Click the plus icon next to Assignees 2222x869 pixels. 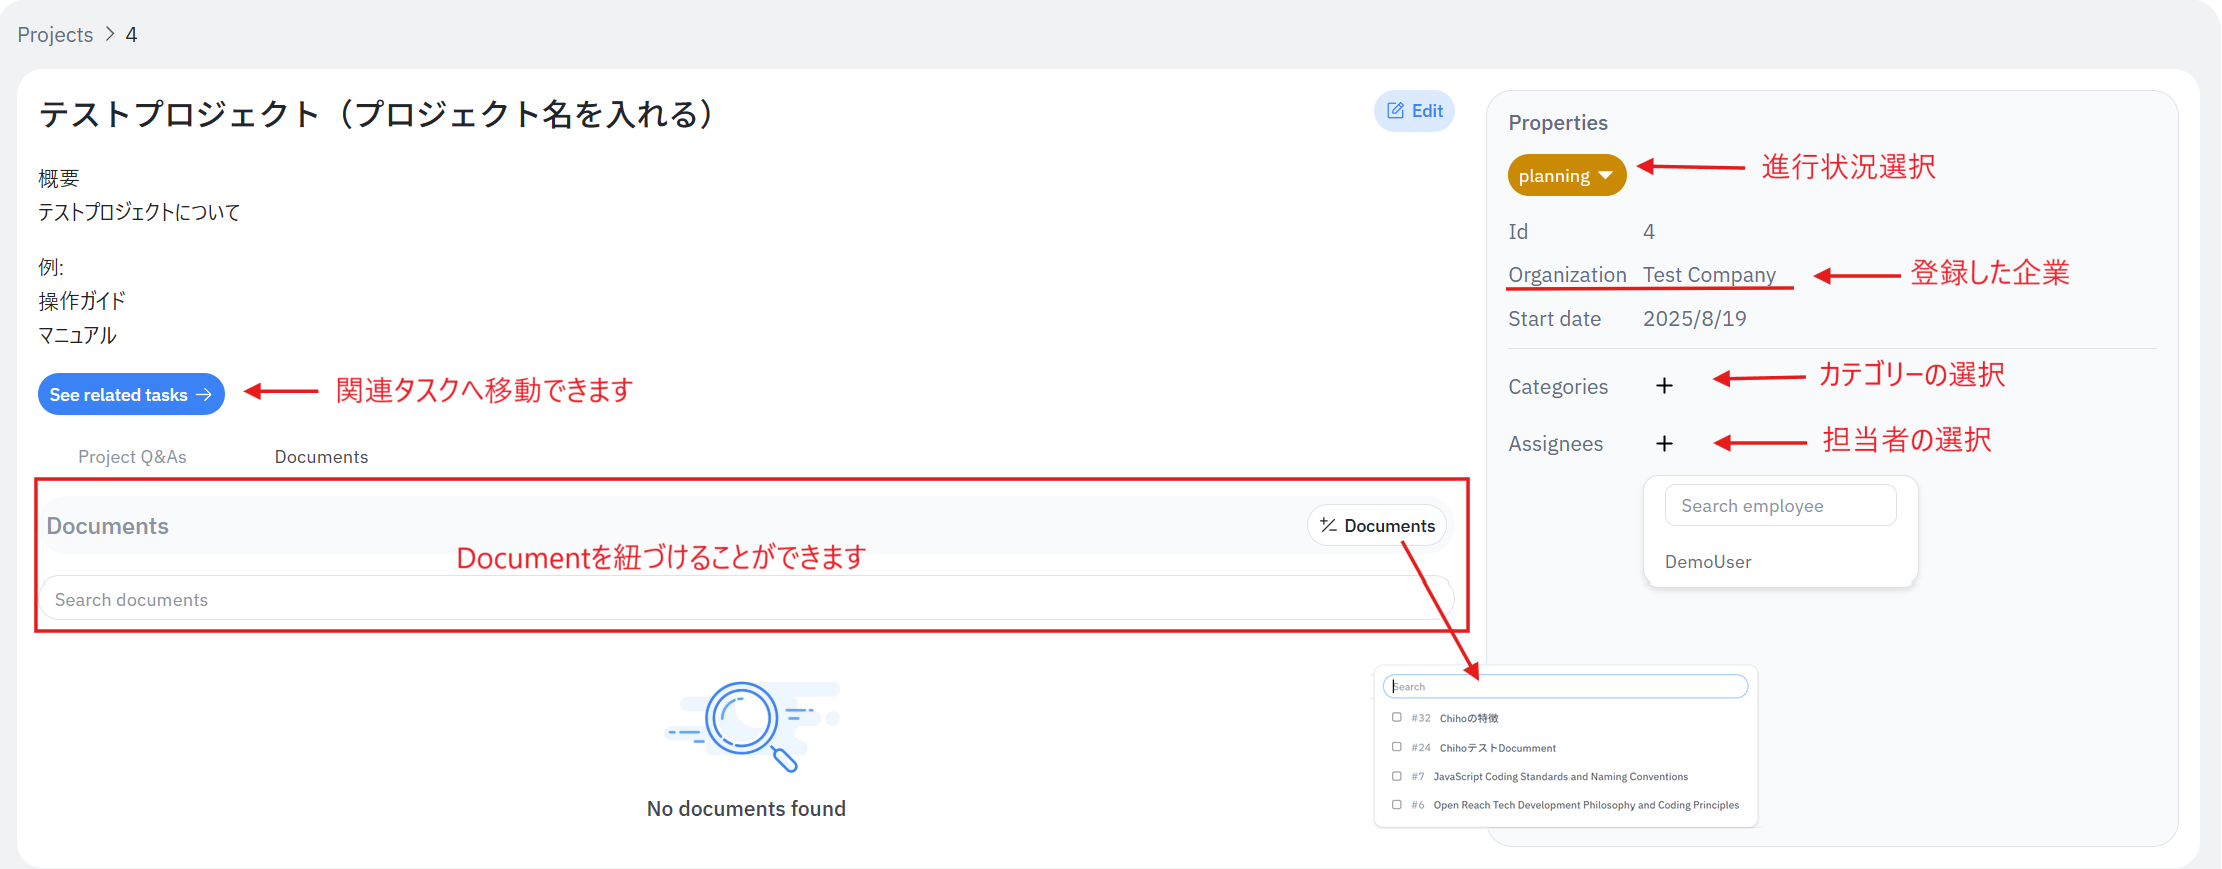pos(1664,443)
